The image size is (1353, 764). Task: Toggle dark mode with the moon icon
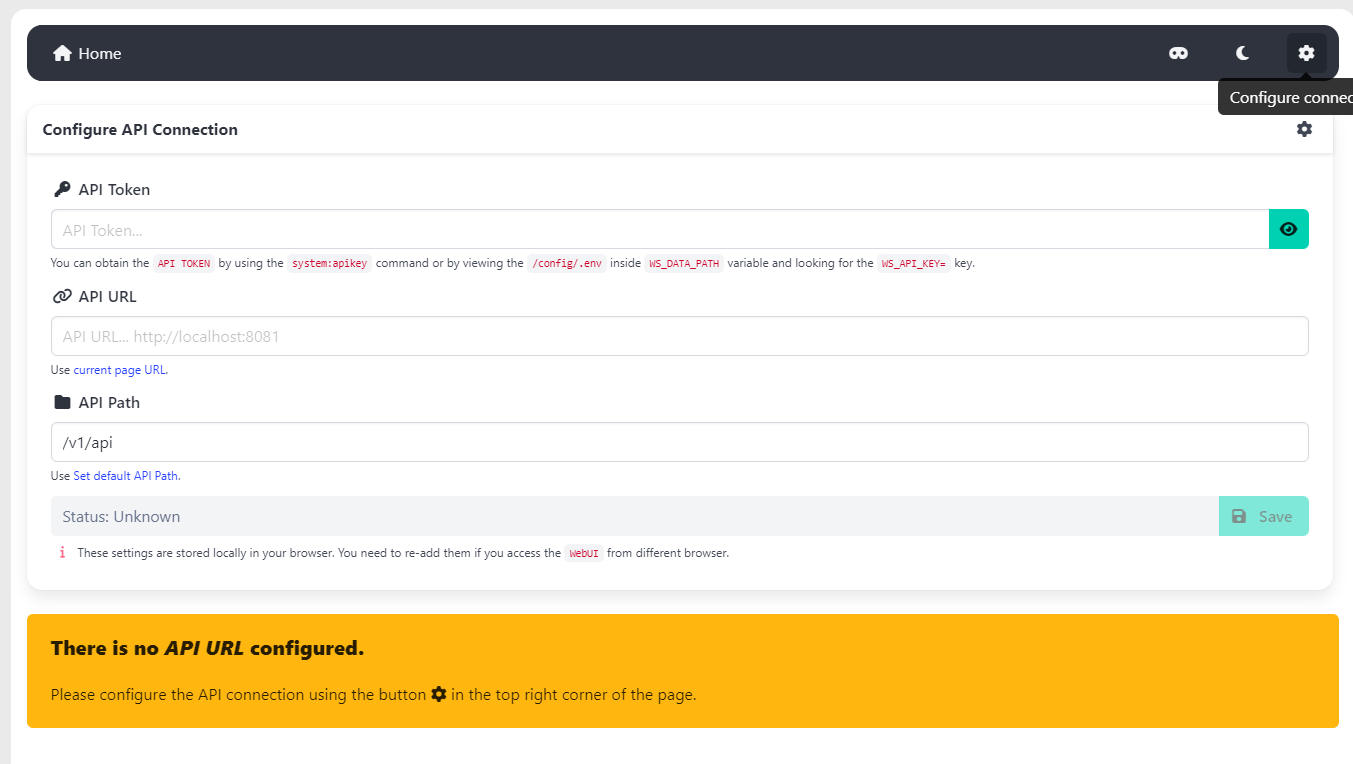(x=1242, y=54)
